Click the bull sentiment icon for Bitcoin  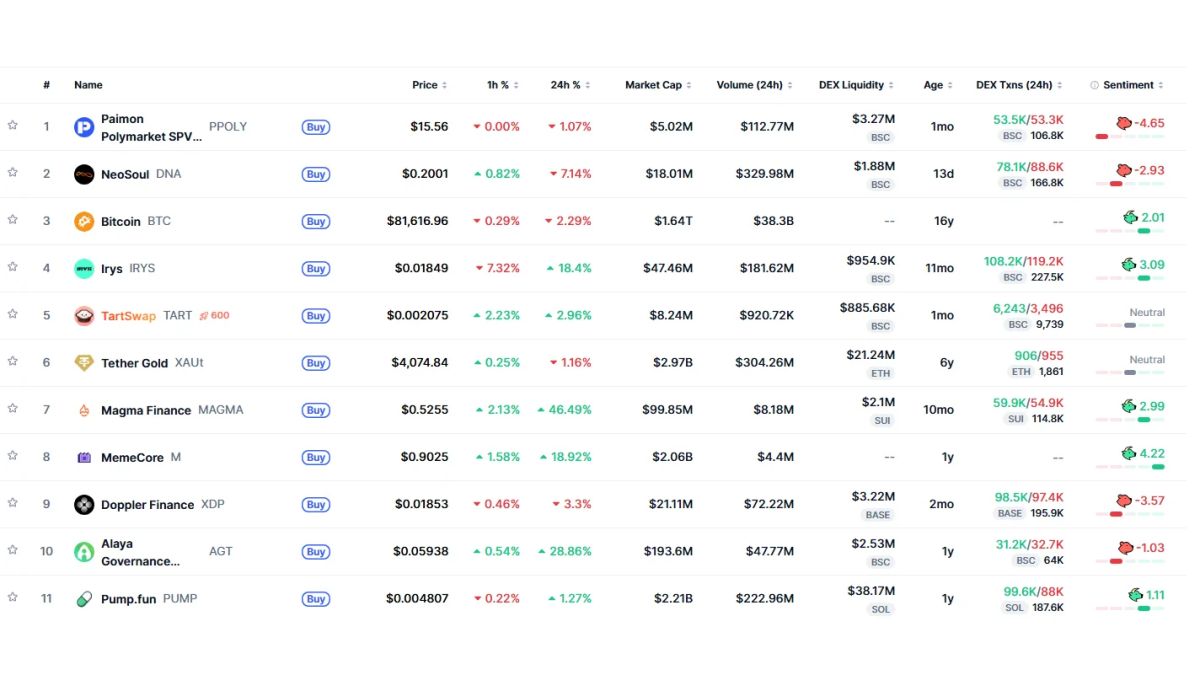pos(1130,217)
